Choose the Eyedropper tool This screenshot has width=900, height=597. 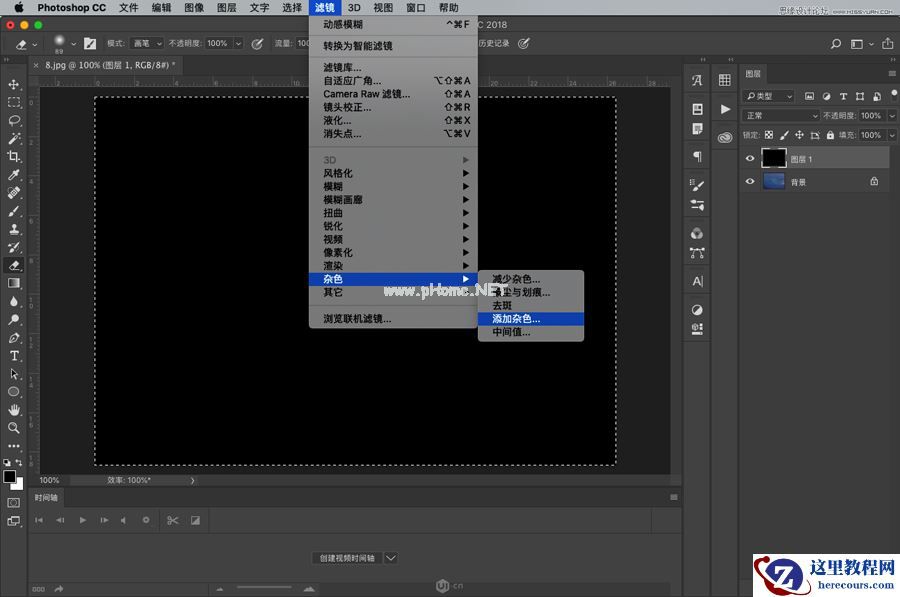pyautogui.click(x=14, y=175)
